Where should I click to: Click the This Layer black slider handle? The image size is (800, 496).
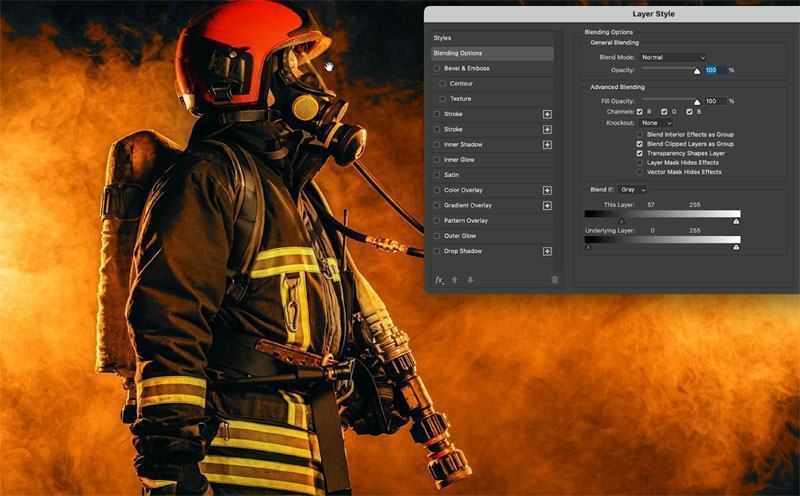coord(621,221)
